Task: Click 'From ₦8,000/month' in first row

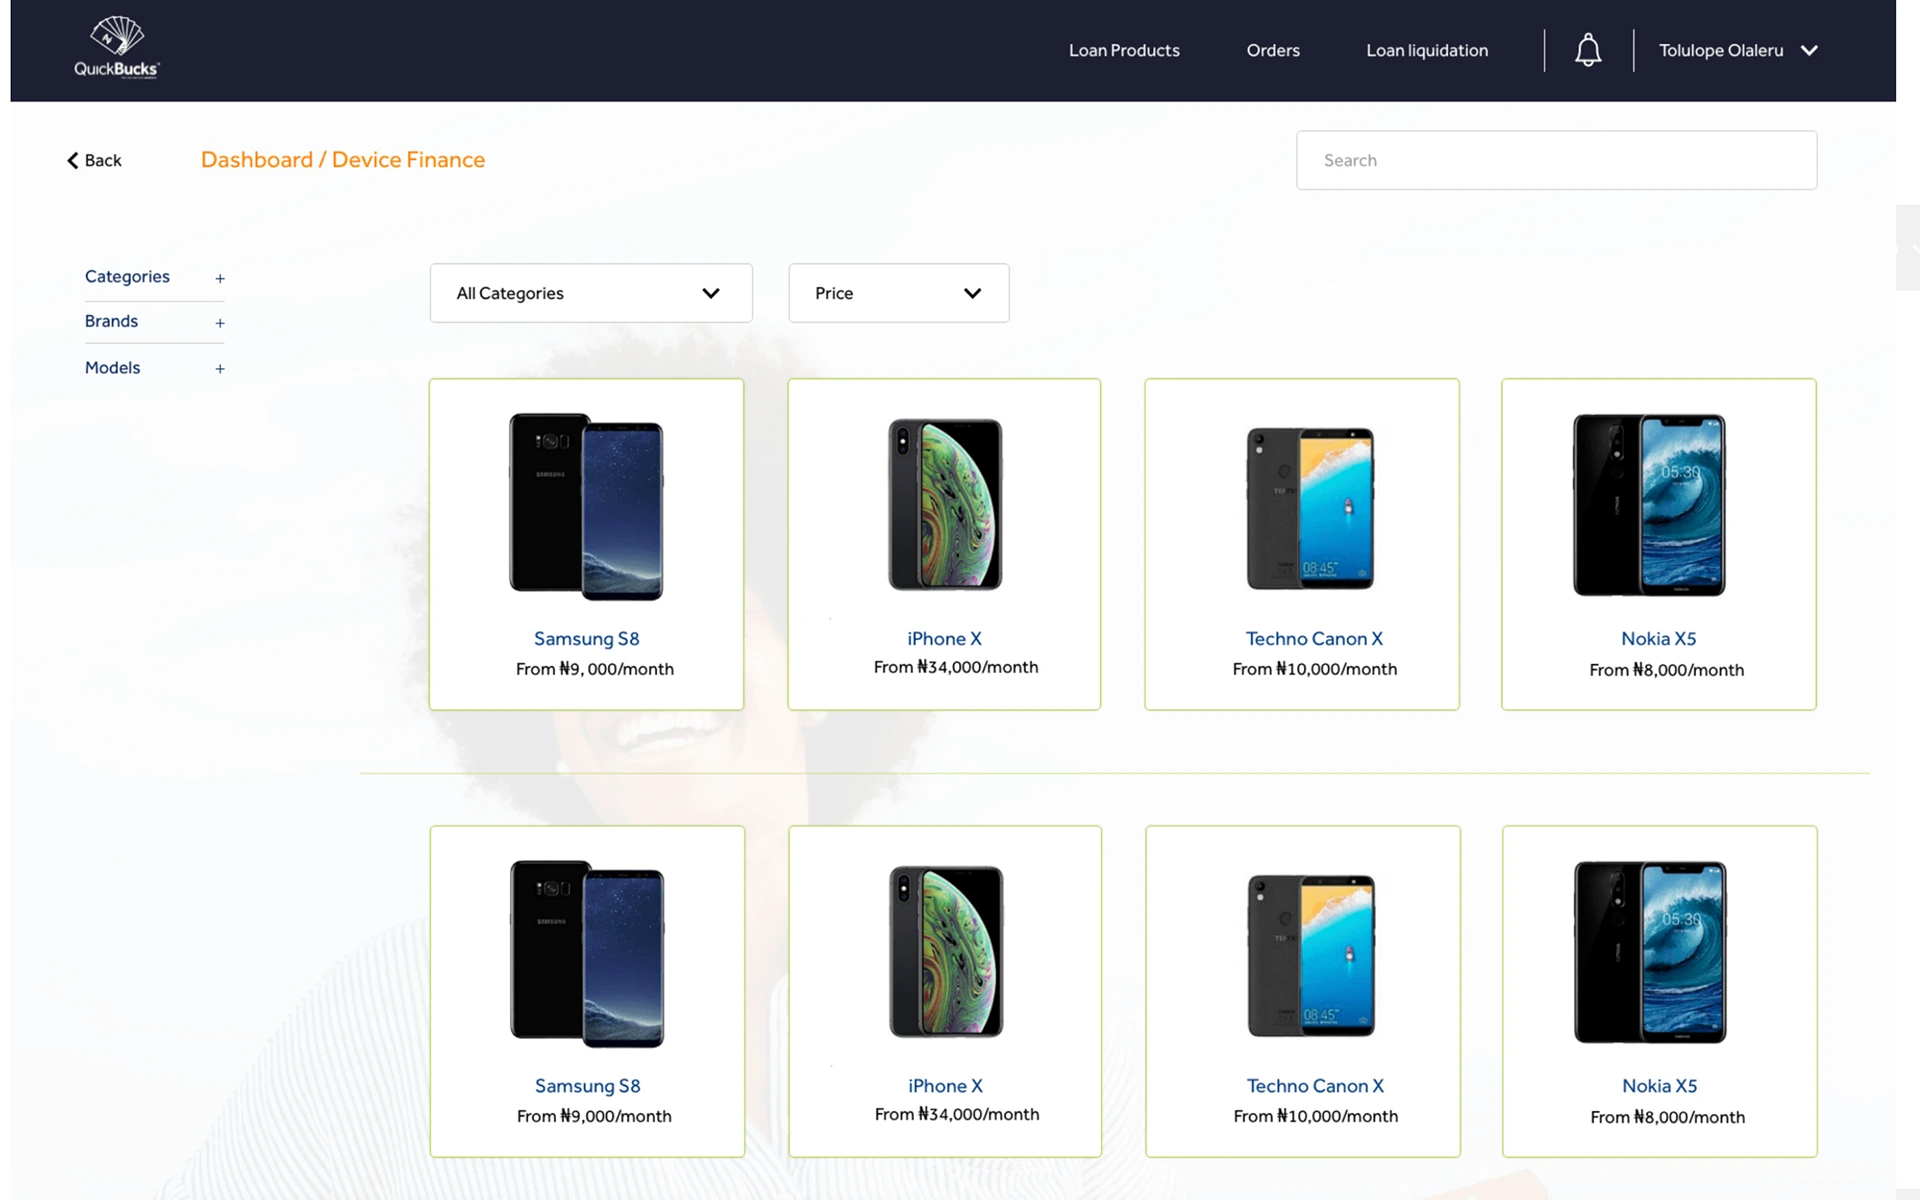Action: point(1667,670)
